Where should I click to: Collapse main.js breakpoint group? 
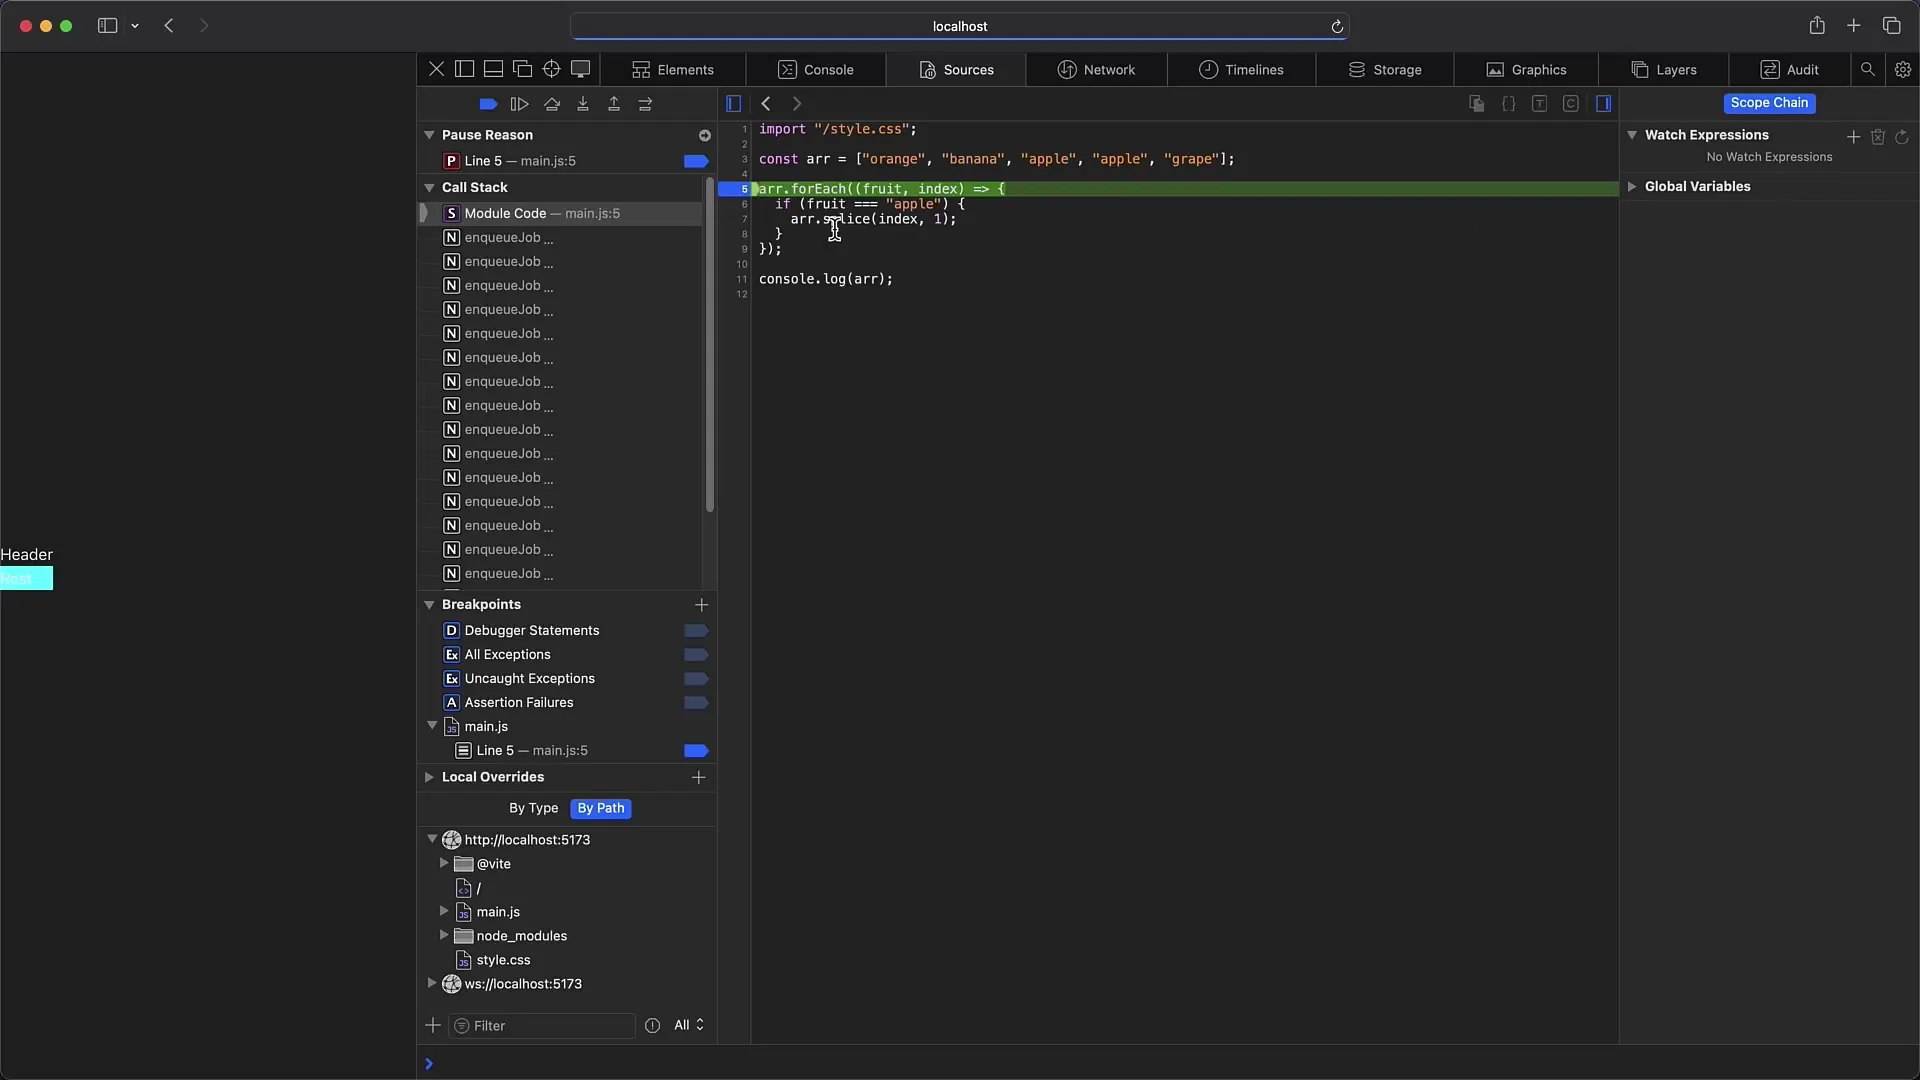pyautogui.click(x=432, y=726)
